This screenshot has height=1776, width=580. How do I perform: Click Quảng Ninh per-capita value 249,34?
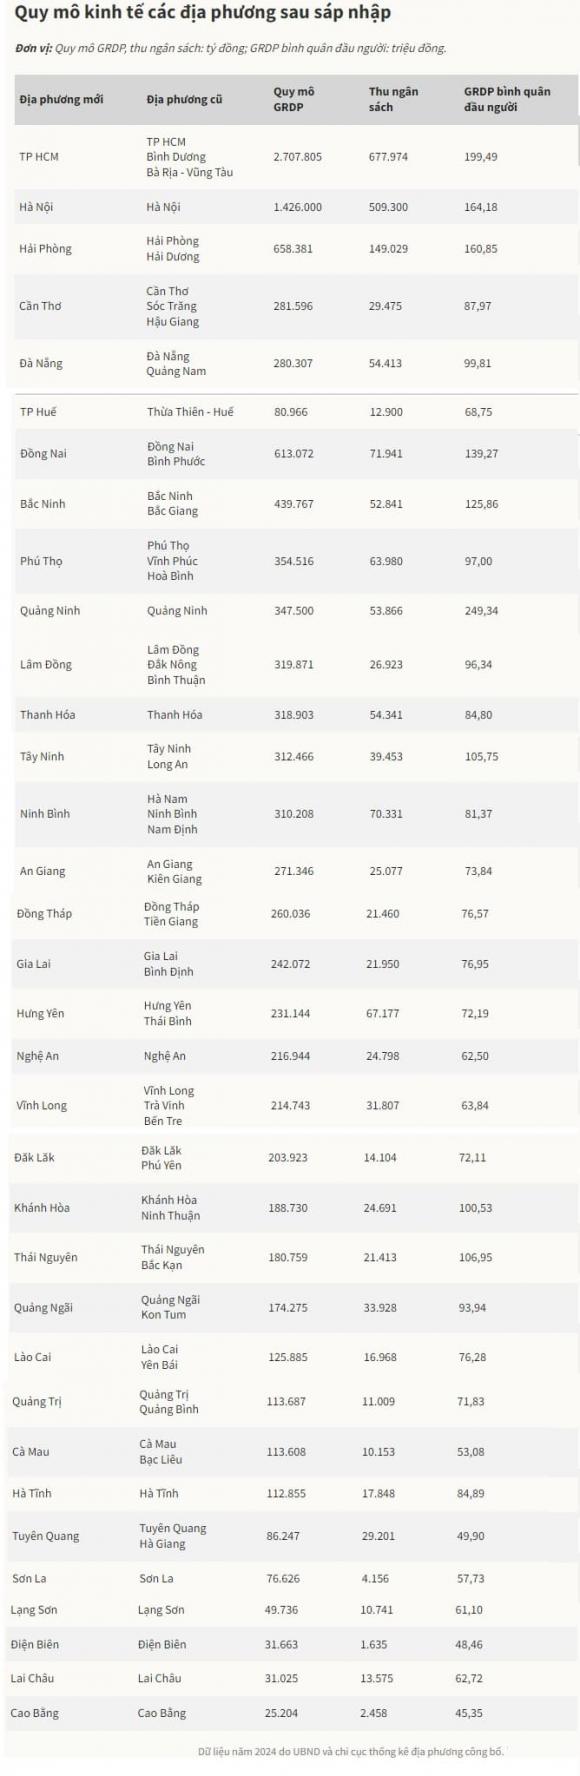[x=482, y=611]
